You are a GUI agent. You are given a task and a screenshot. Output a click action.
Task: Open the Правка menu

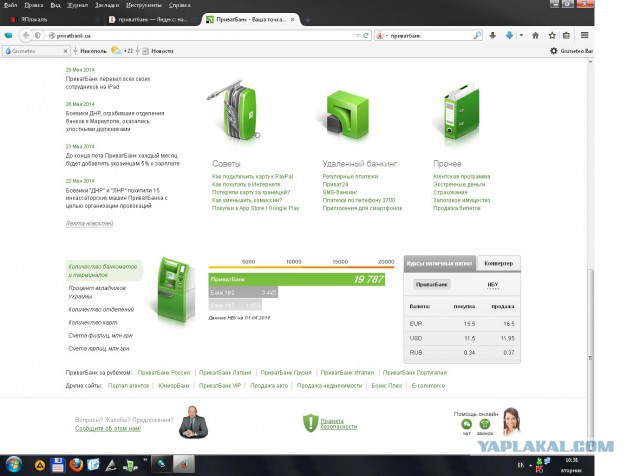[33, 5]
